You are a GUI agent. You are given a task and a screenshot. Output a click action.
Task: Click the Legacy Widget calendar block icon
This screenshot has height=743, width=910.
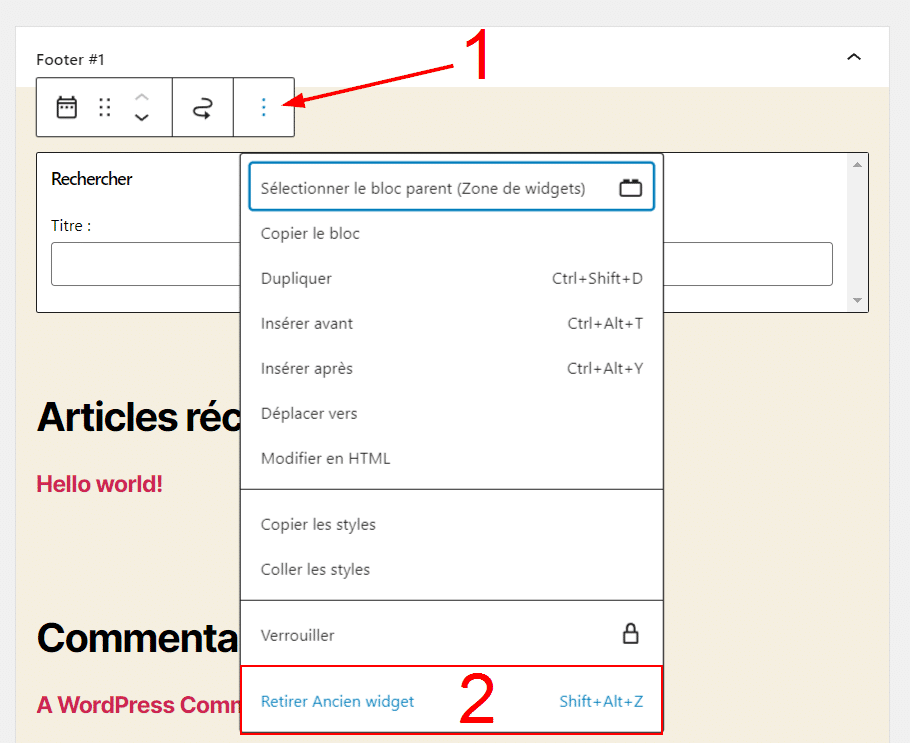66,108
